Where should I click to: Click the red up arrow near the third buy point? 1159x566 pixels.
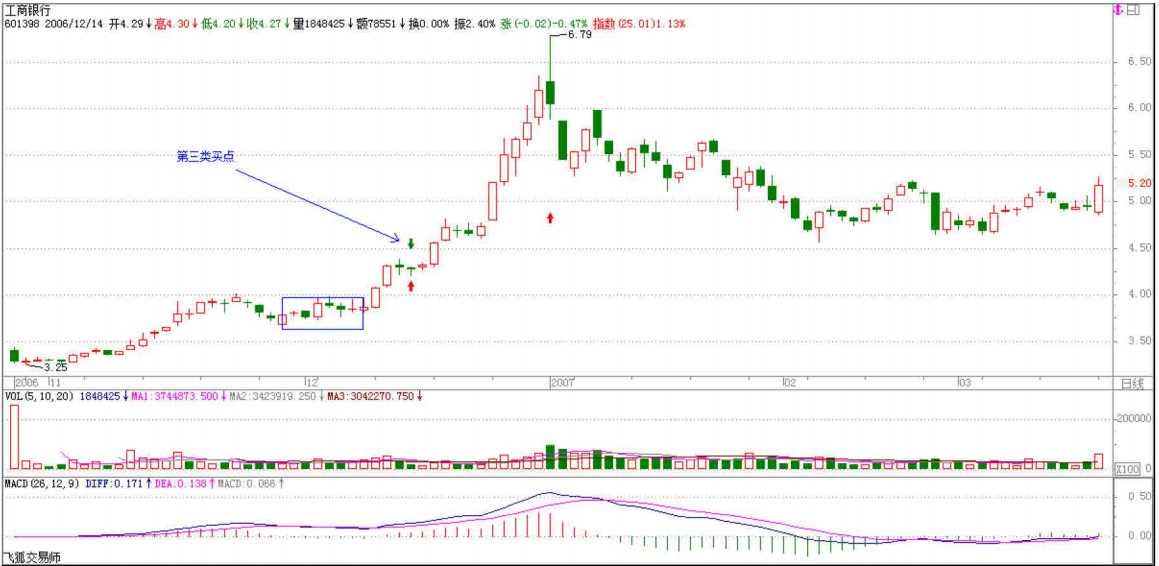click(x=411, y=286)
